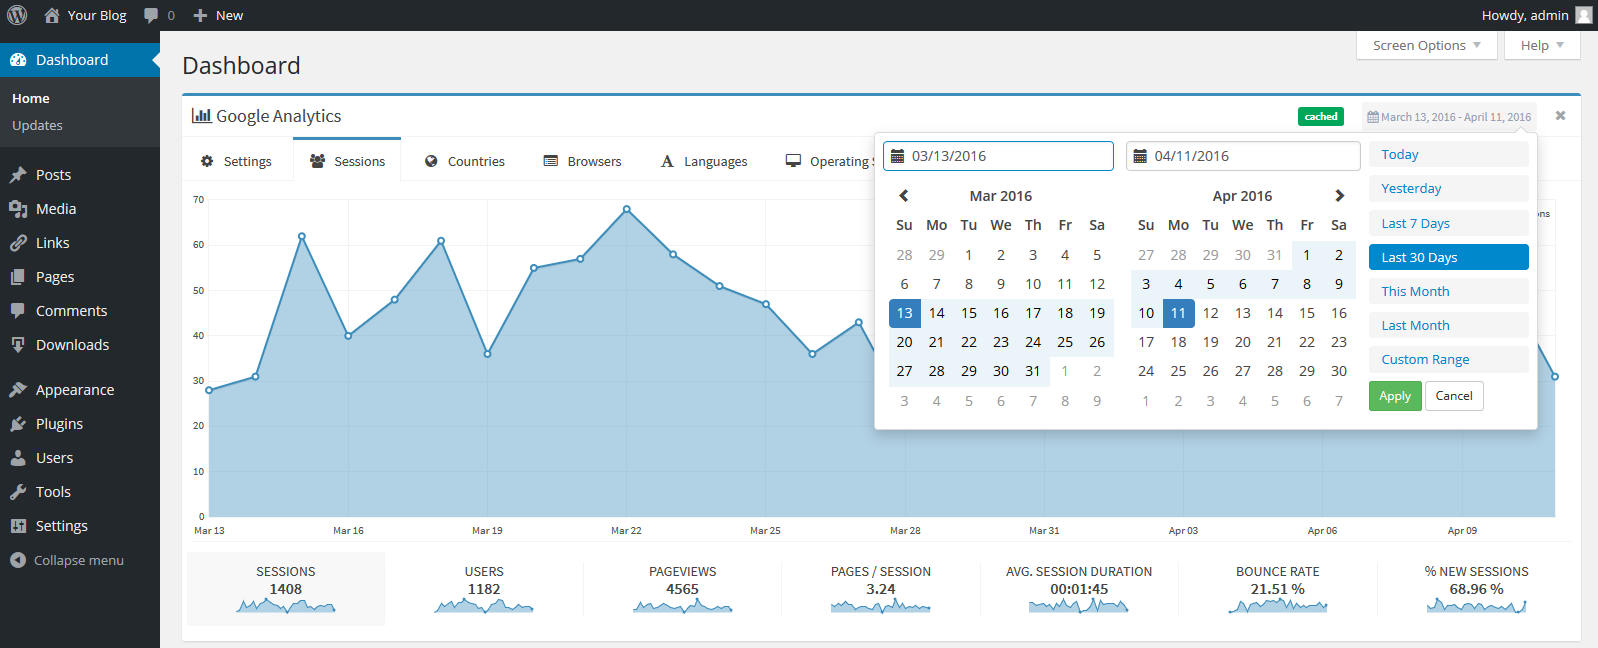
Task: Show the AVG. SESSION DURATION metric
Action: (x=1079, y=589)
